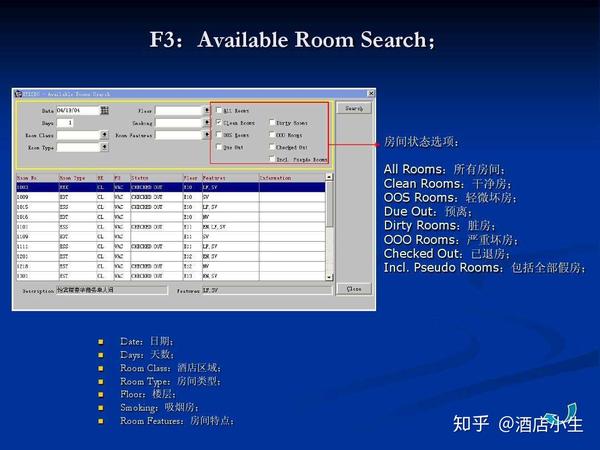Click the Information column header
This screenshot has width=600, height=450.
pyautogui.click(x=292, y=178)
